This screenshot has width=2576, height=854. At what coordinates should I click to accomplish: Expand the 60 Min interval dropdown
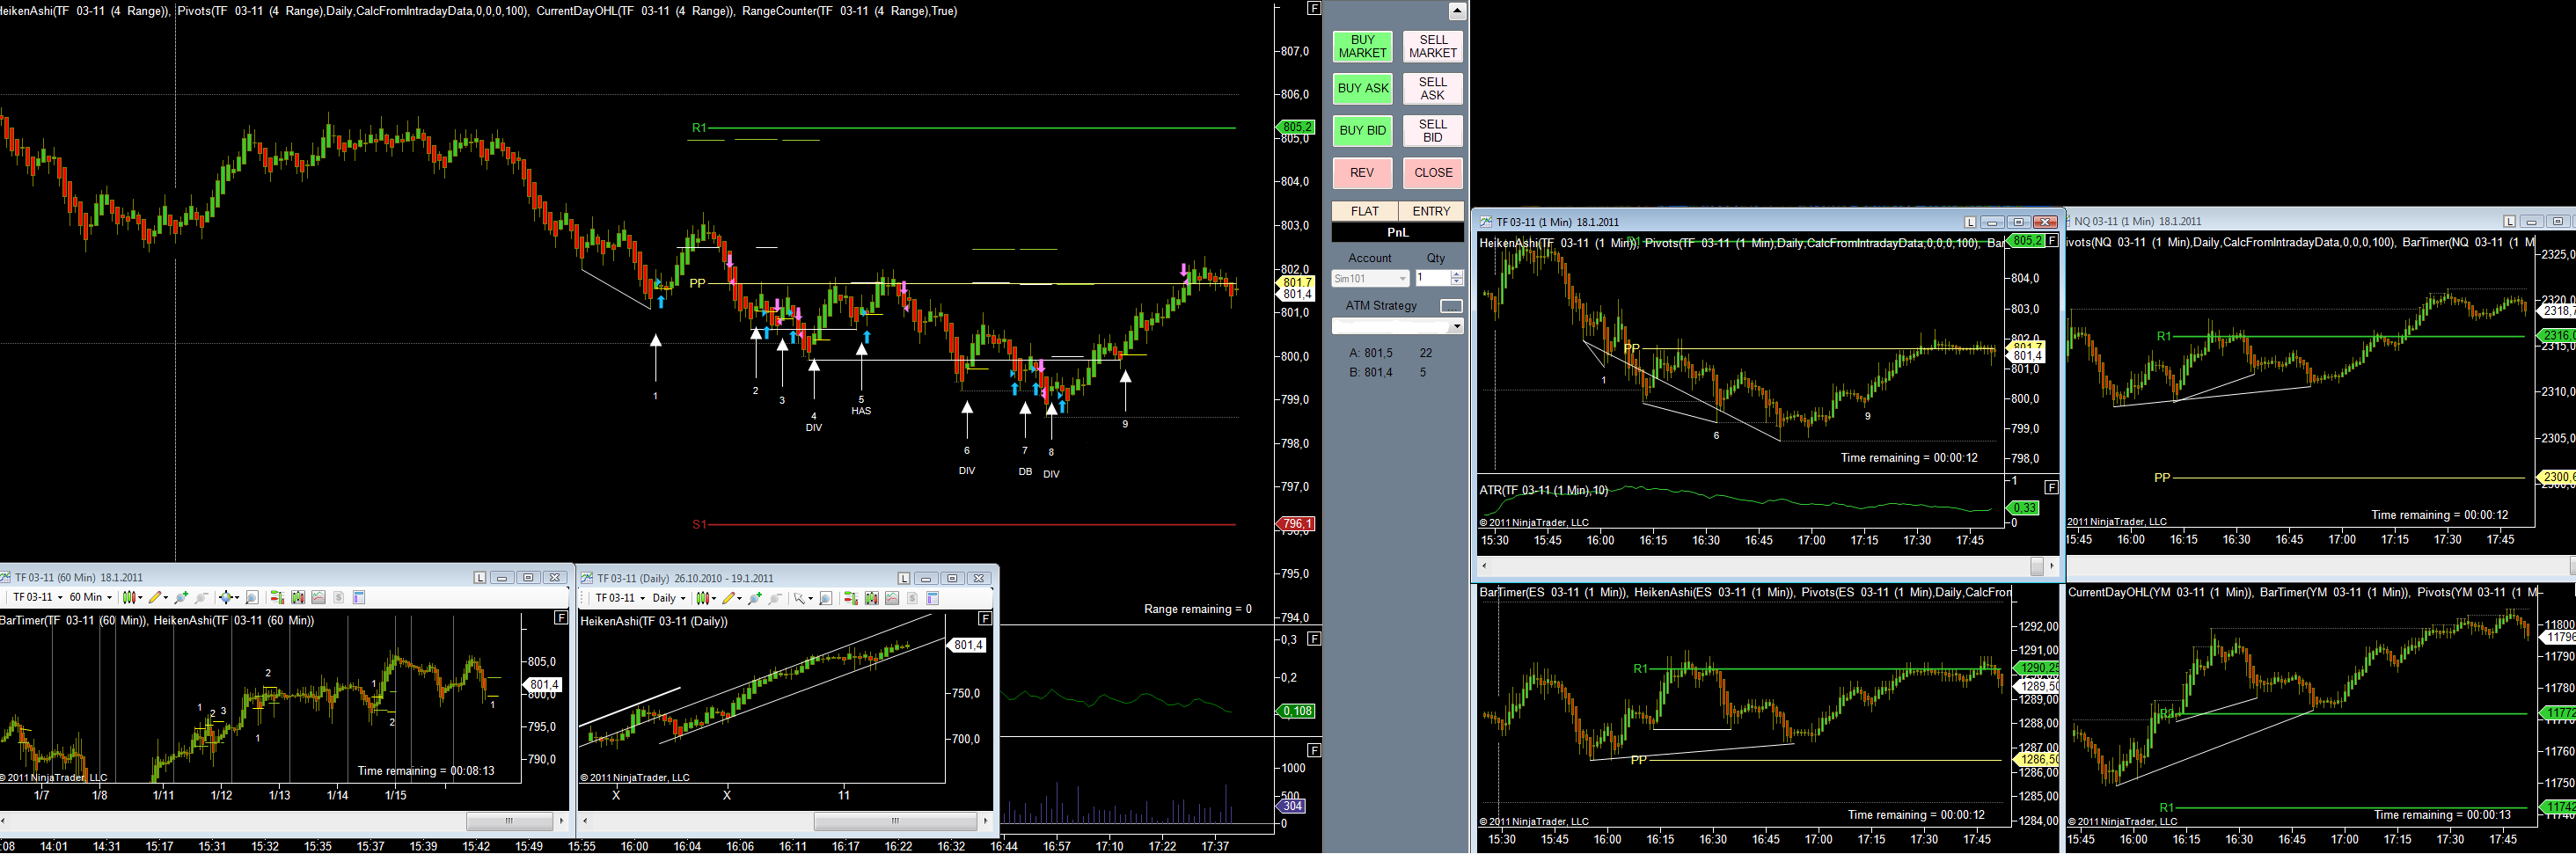point(109,598)
